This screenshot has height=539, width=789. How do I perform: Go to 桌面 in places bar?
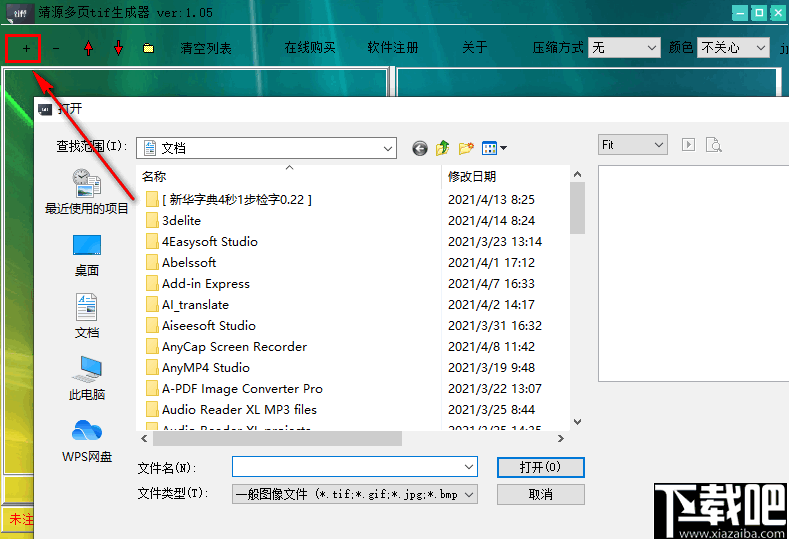click(87, 255)
